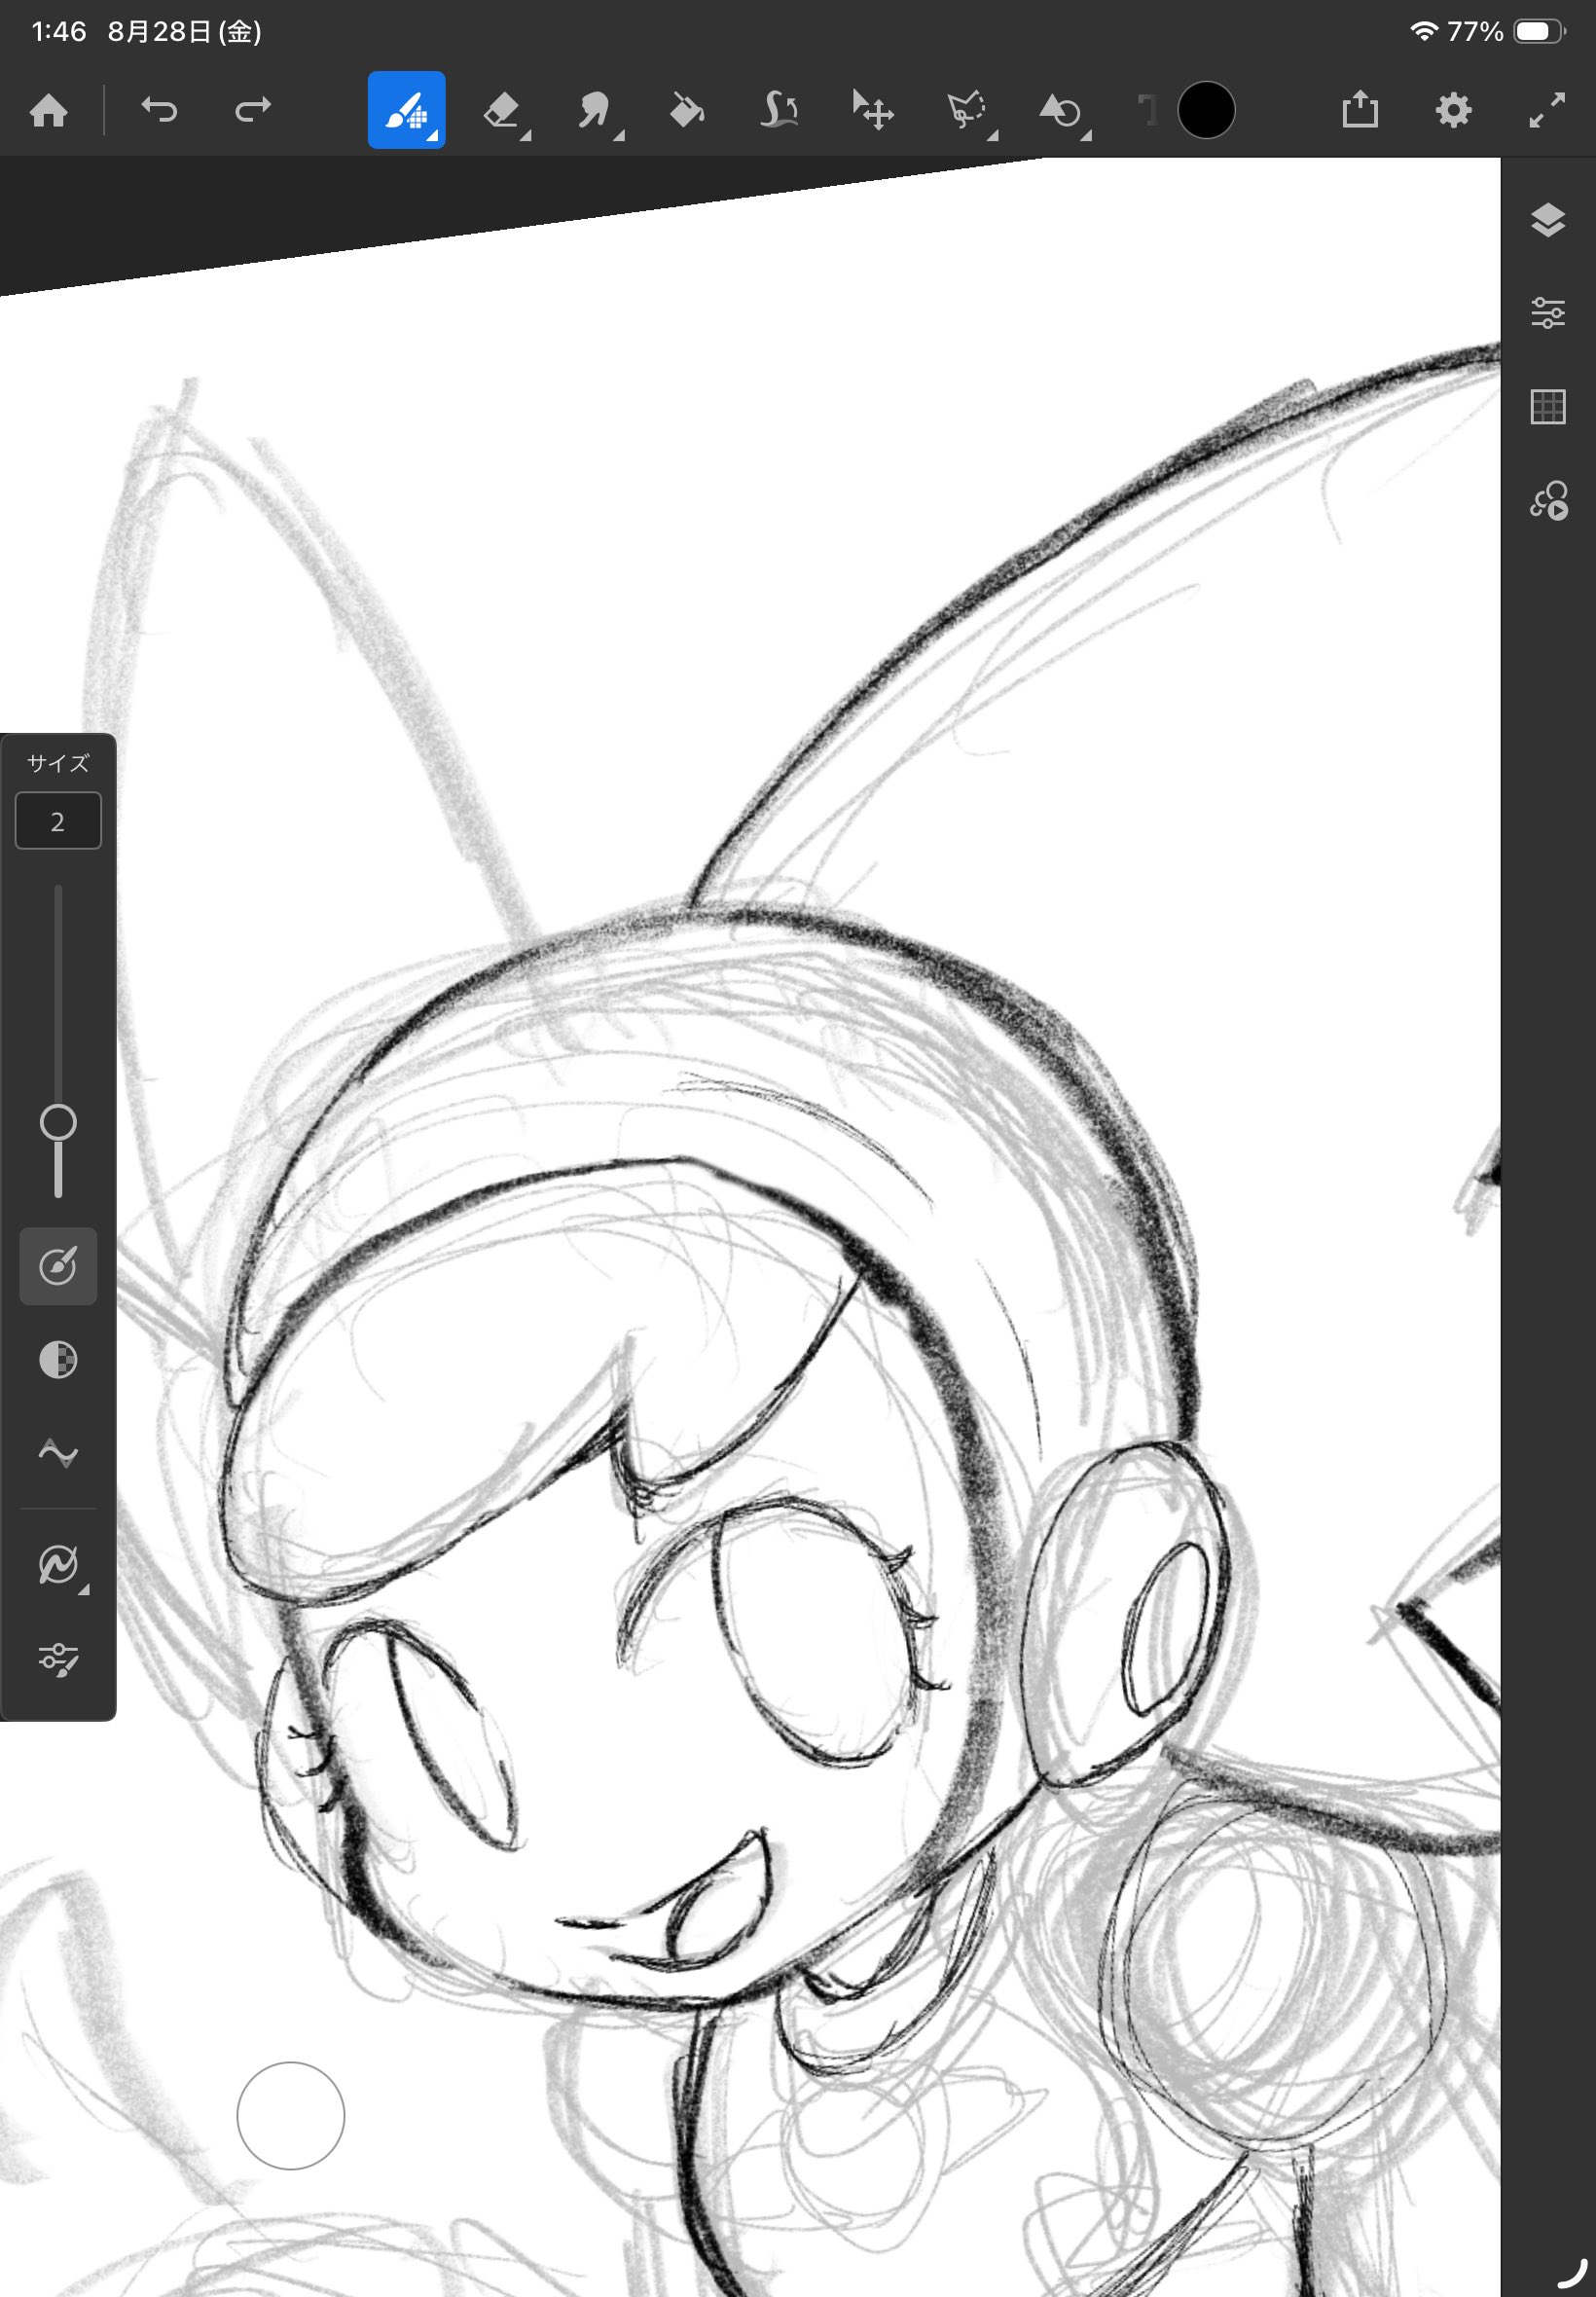
Task: Undo the last stroke
Action: click(x=159, y=109)
